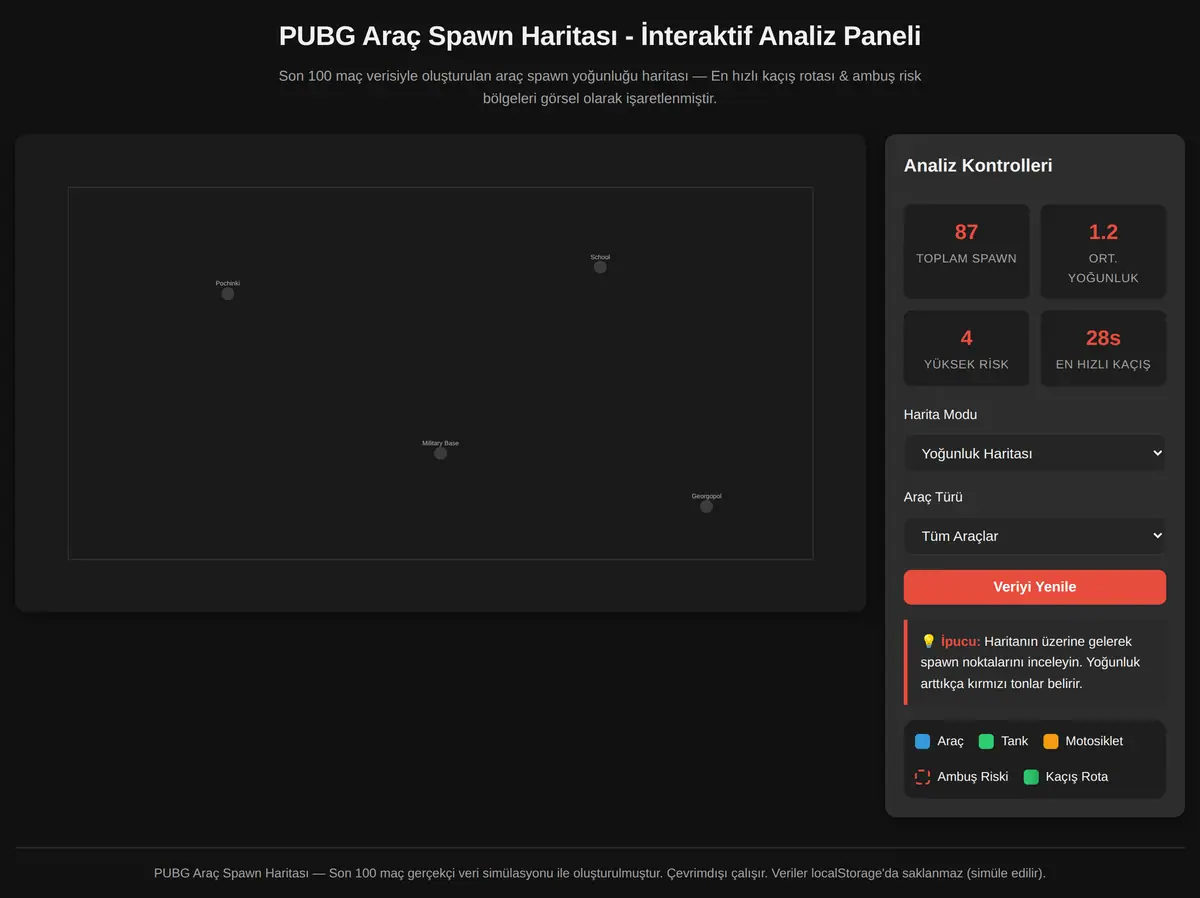Click the Yüksek Risk stat card

[x=966, y=348]
